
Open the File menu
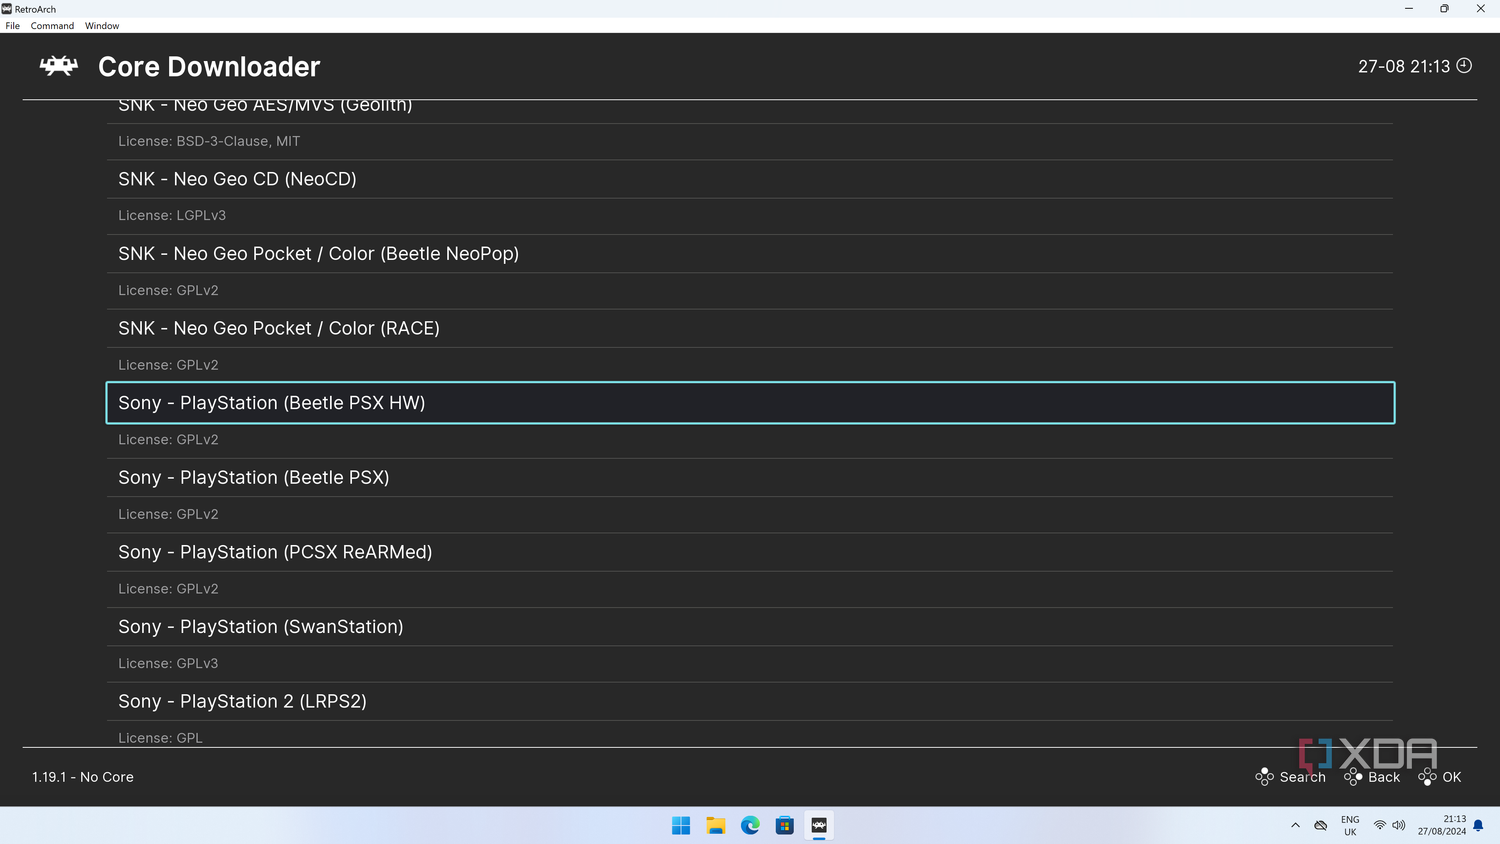click(12, 26)
